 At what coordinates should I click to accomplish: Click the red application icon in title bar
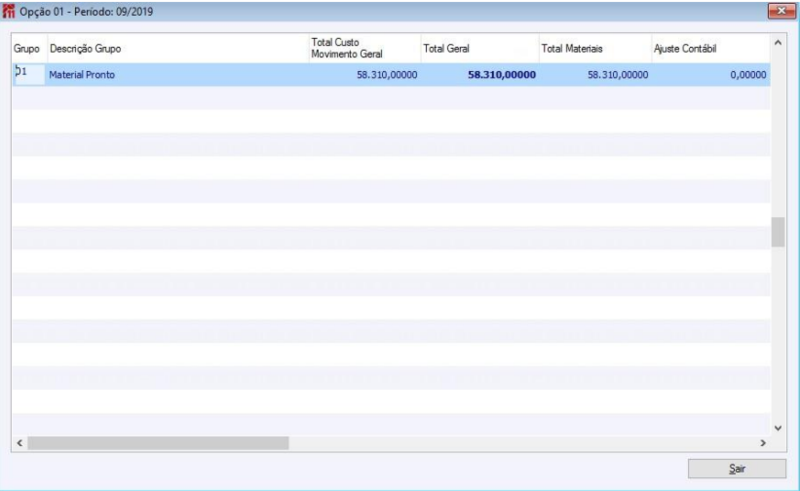point(9,11)
